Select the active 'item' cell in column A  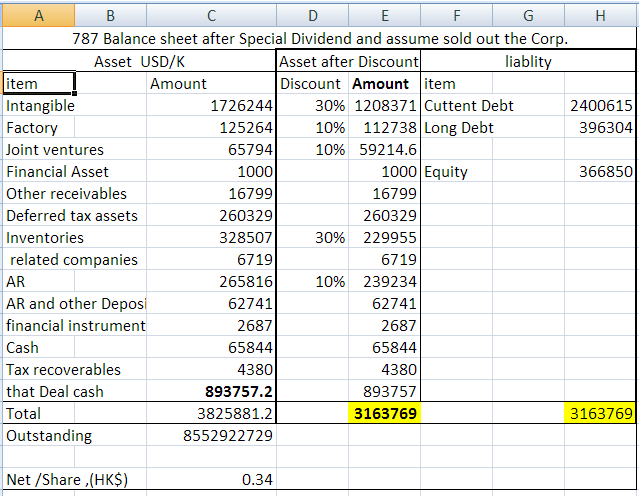coord(38,84)
